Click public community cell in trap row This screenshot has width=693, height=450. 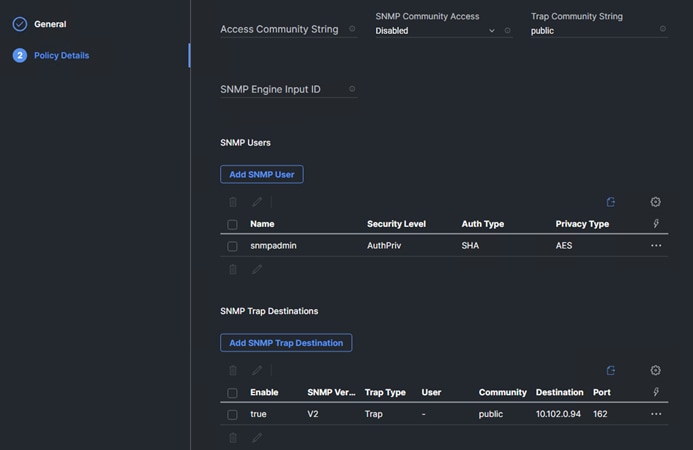pos(491,414)
